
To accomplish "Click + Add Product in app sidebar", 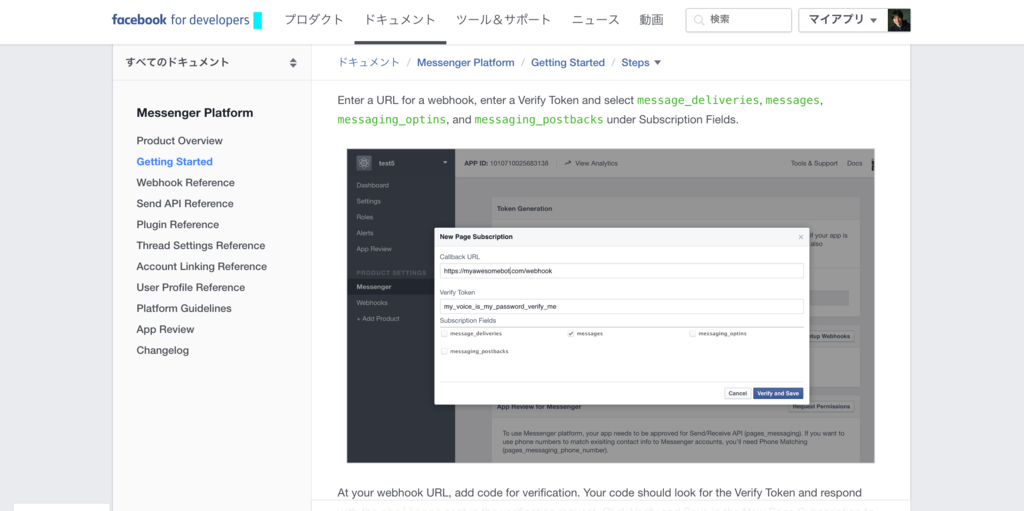I will point(377,318).
